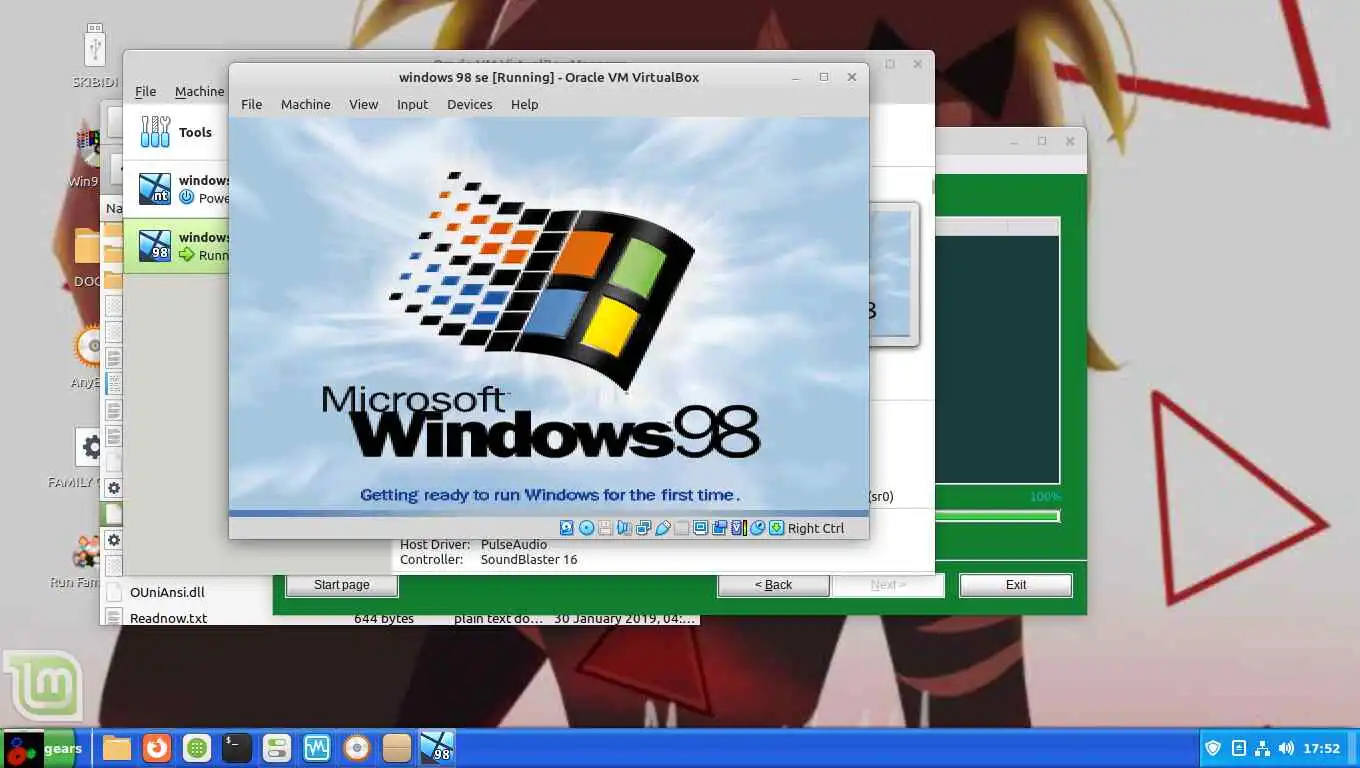Click the Exit button
1360x768 pixels.
[x=1016, y=585]
